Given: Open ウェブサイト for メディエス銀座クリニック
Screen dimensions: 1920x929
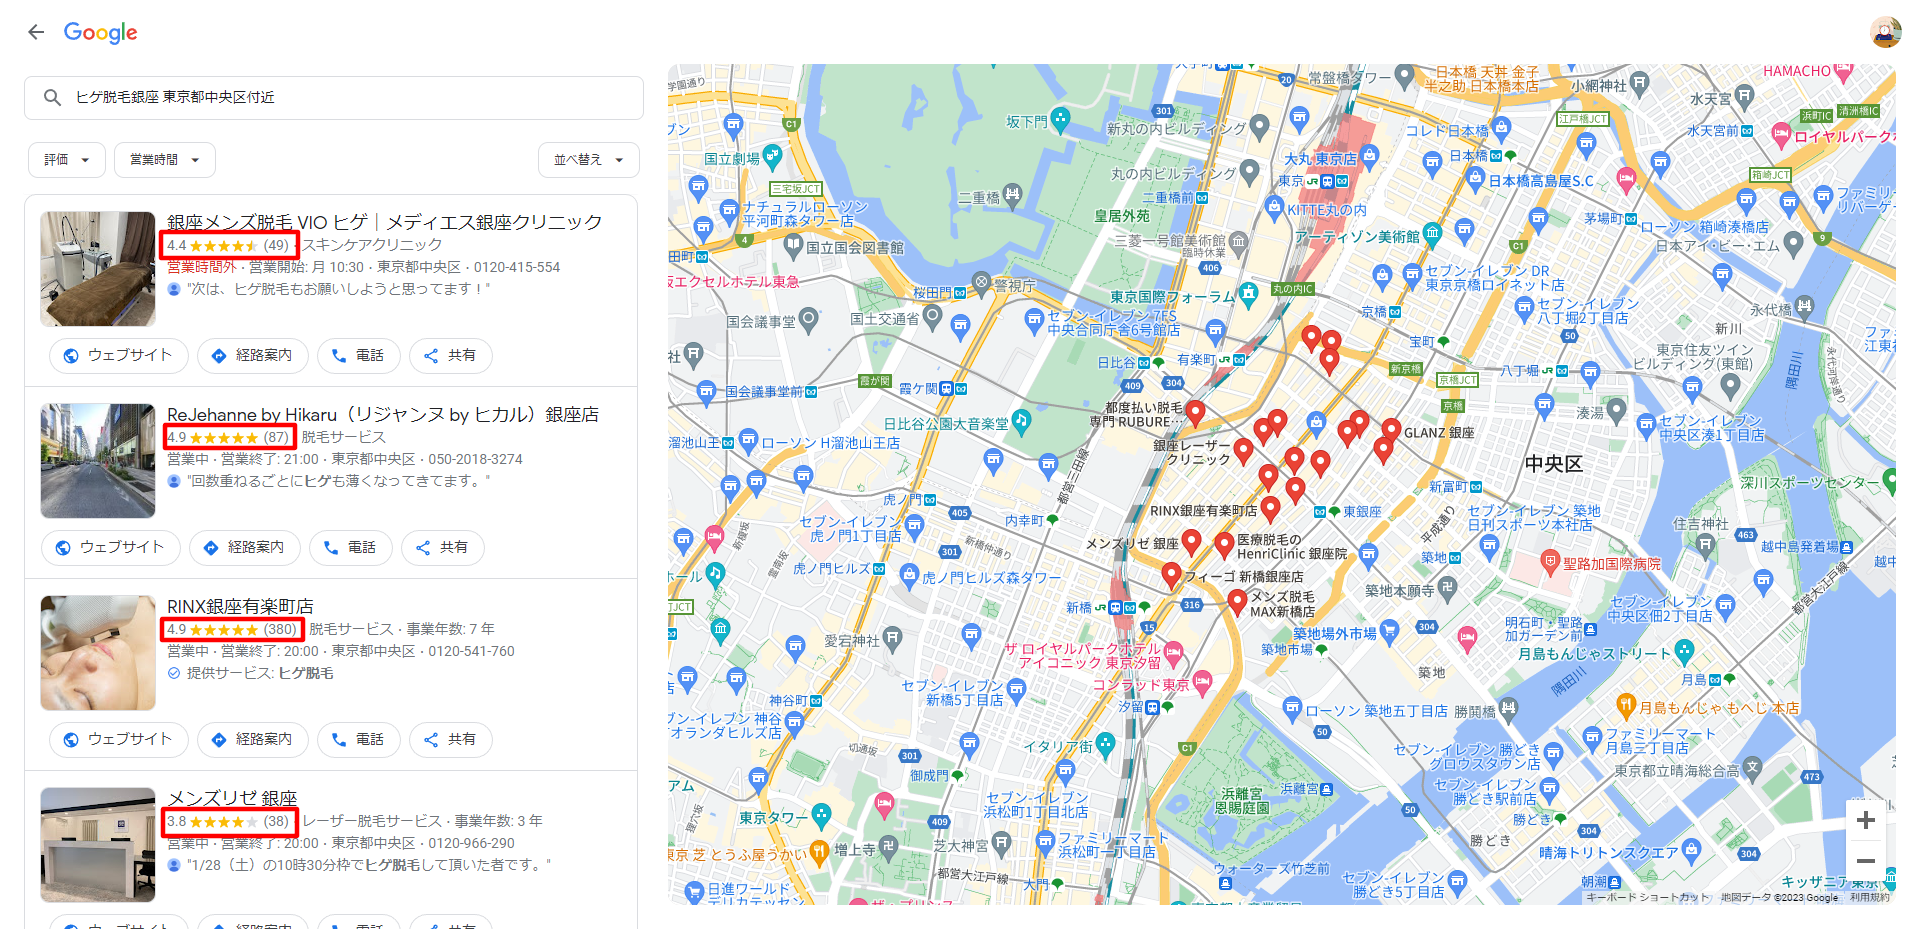Looking at the screenshot, I should pyautogui.click(x=119, y=355).
